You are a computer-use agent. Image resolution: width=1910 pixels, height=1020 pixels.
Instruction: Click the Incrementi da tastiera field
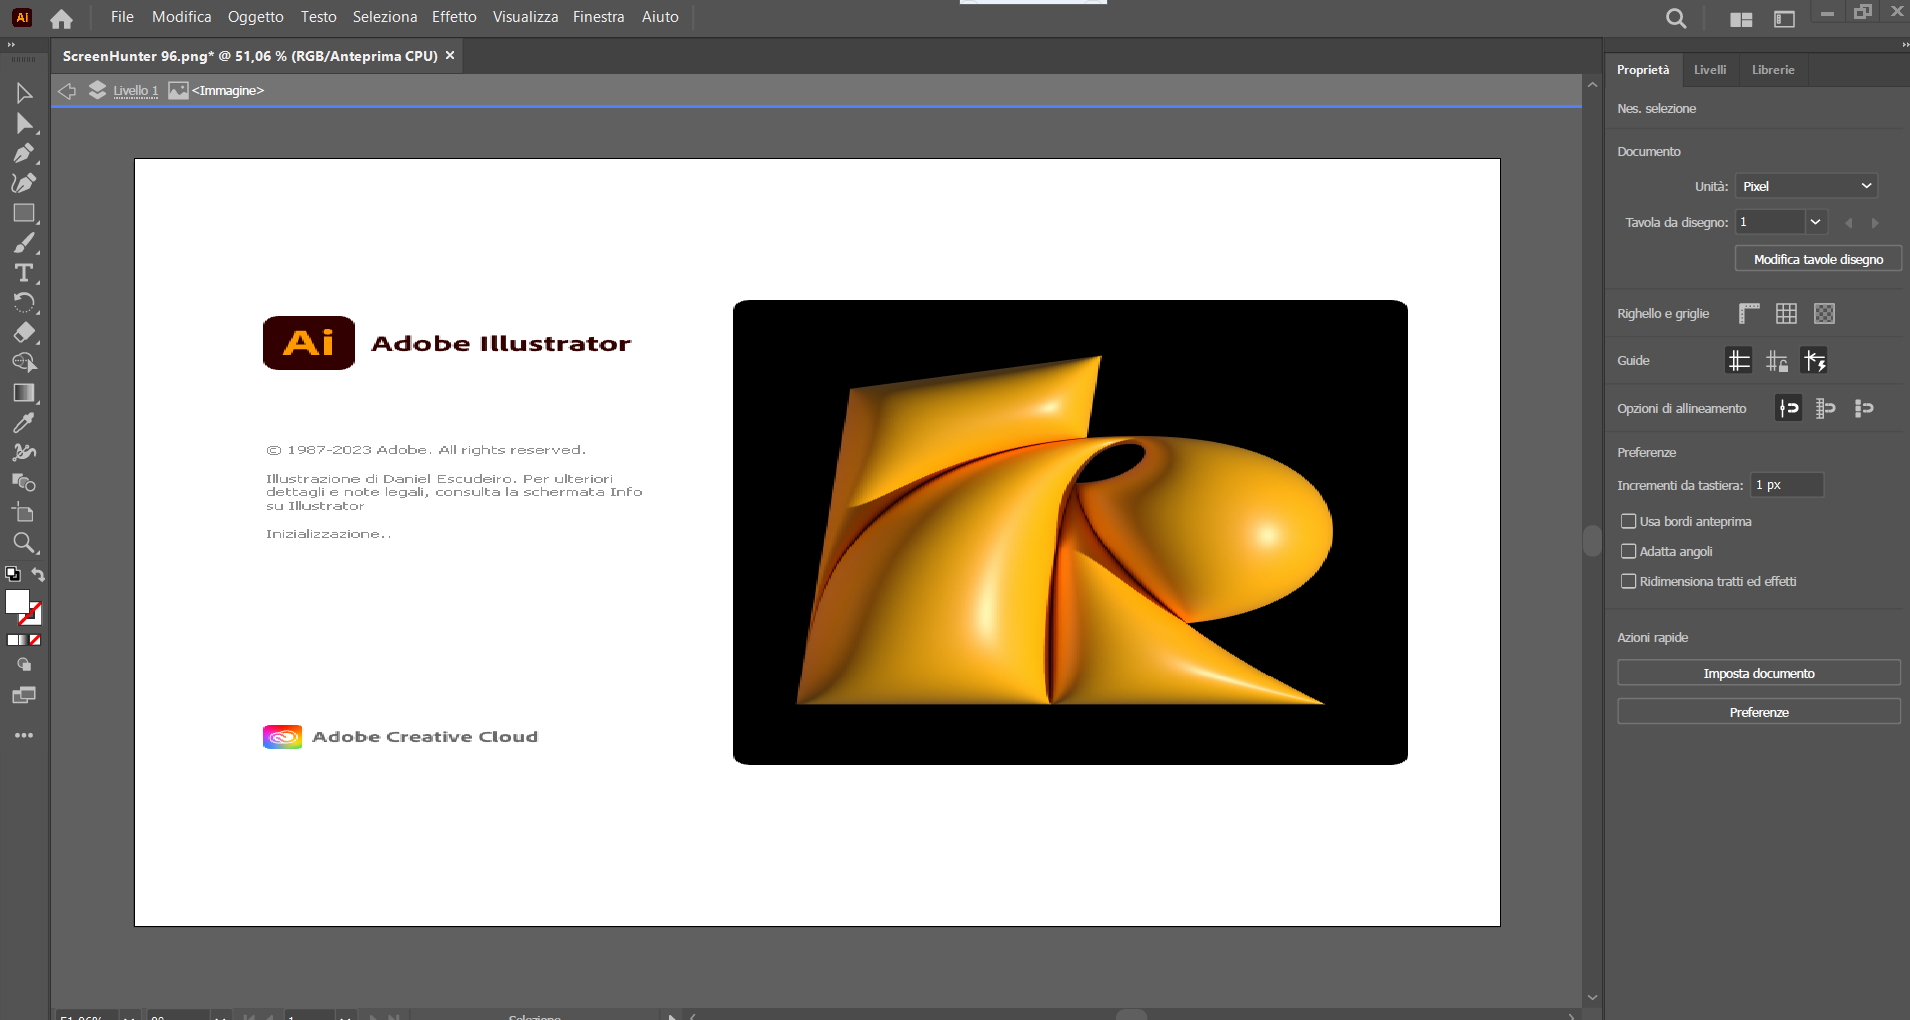click(1787, 485)
